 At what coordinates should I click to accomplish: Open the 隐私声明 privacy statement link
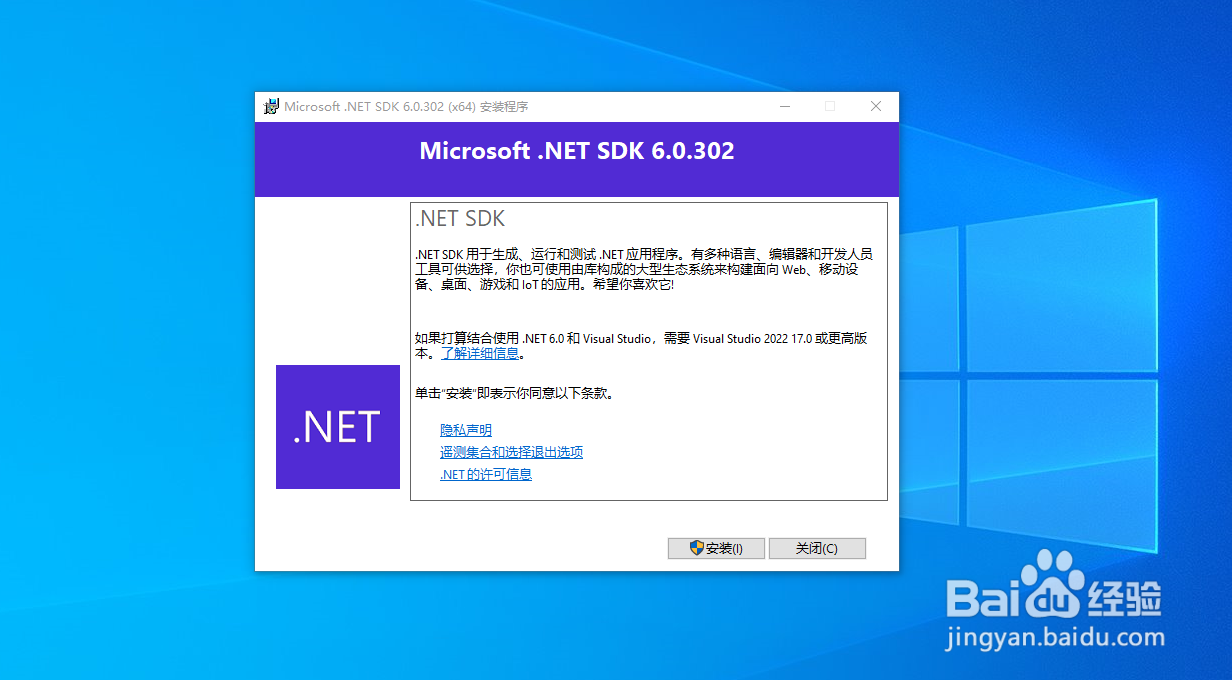click(466, 430)
